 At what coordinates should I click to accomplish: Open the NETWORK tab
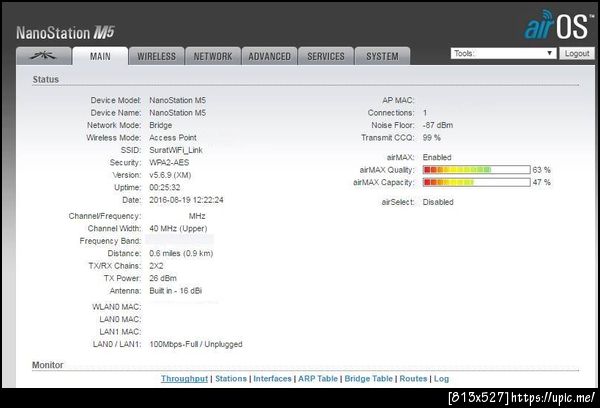click(213, 56)
